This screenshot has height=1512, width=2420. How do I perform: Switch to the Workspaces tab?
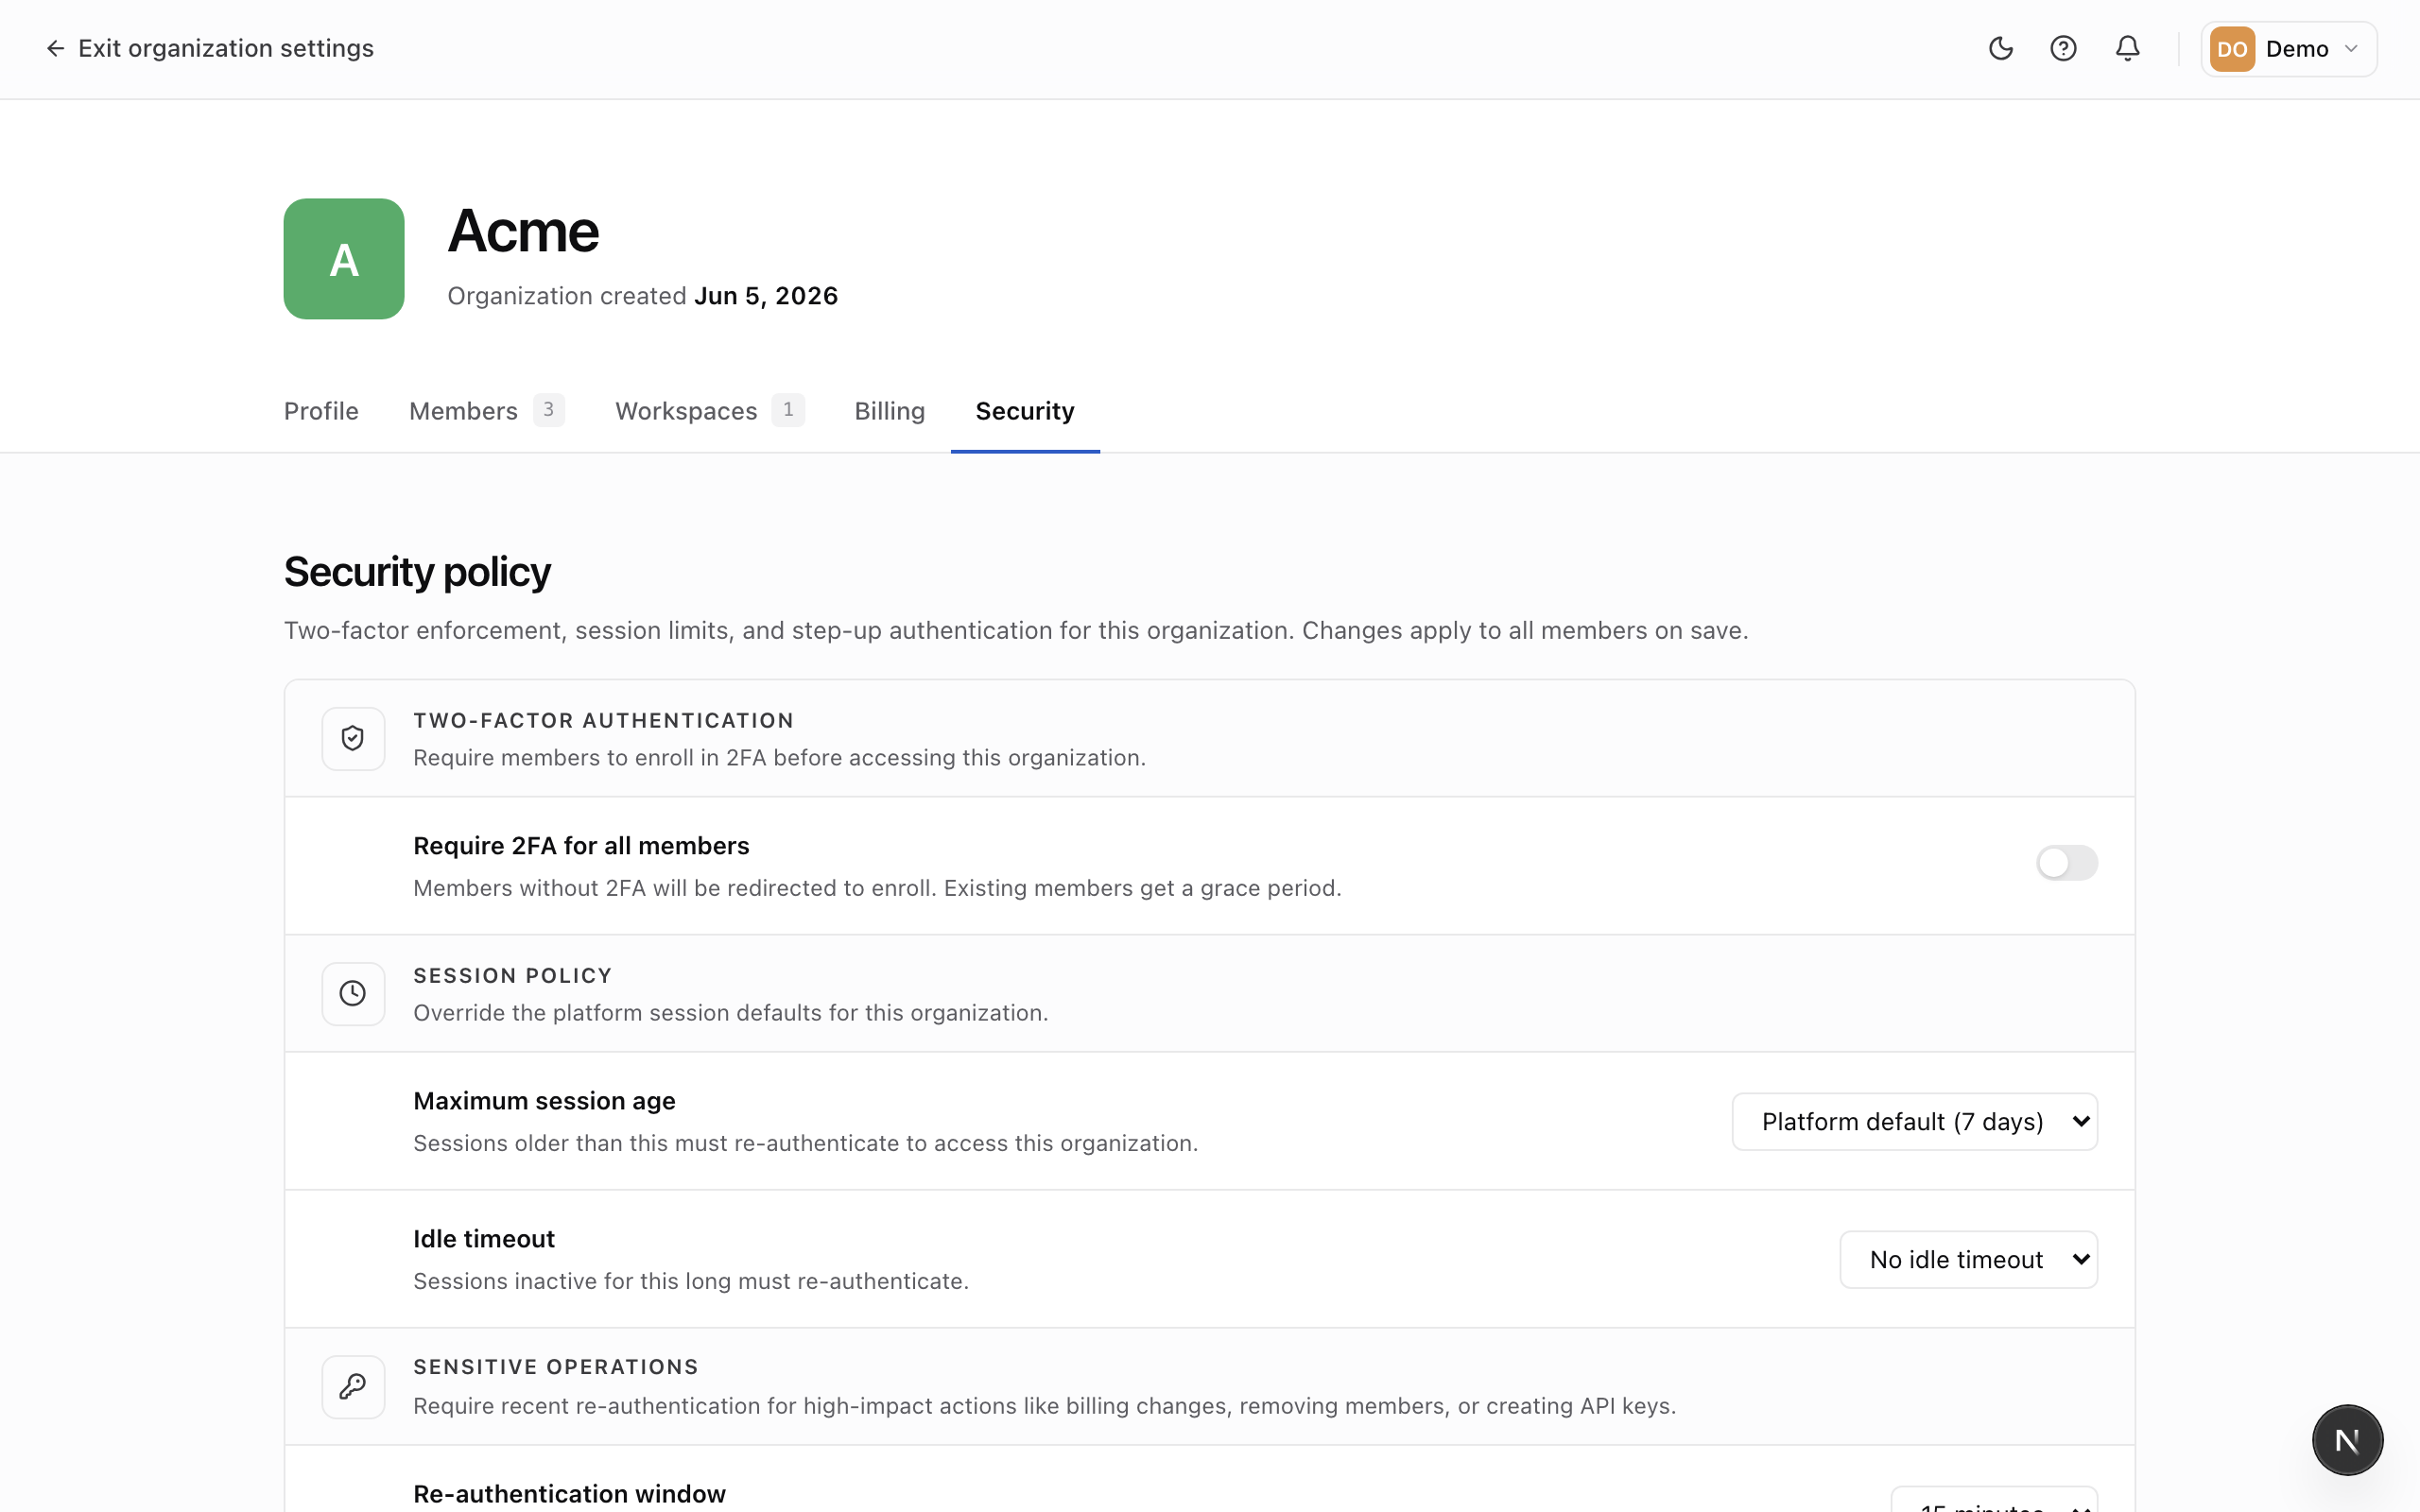[710, 411]
